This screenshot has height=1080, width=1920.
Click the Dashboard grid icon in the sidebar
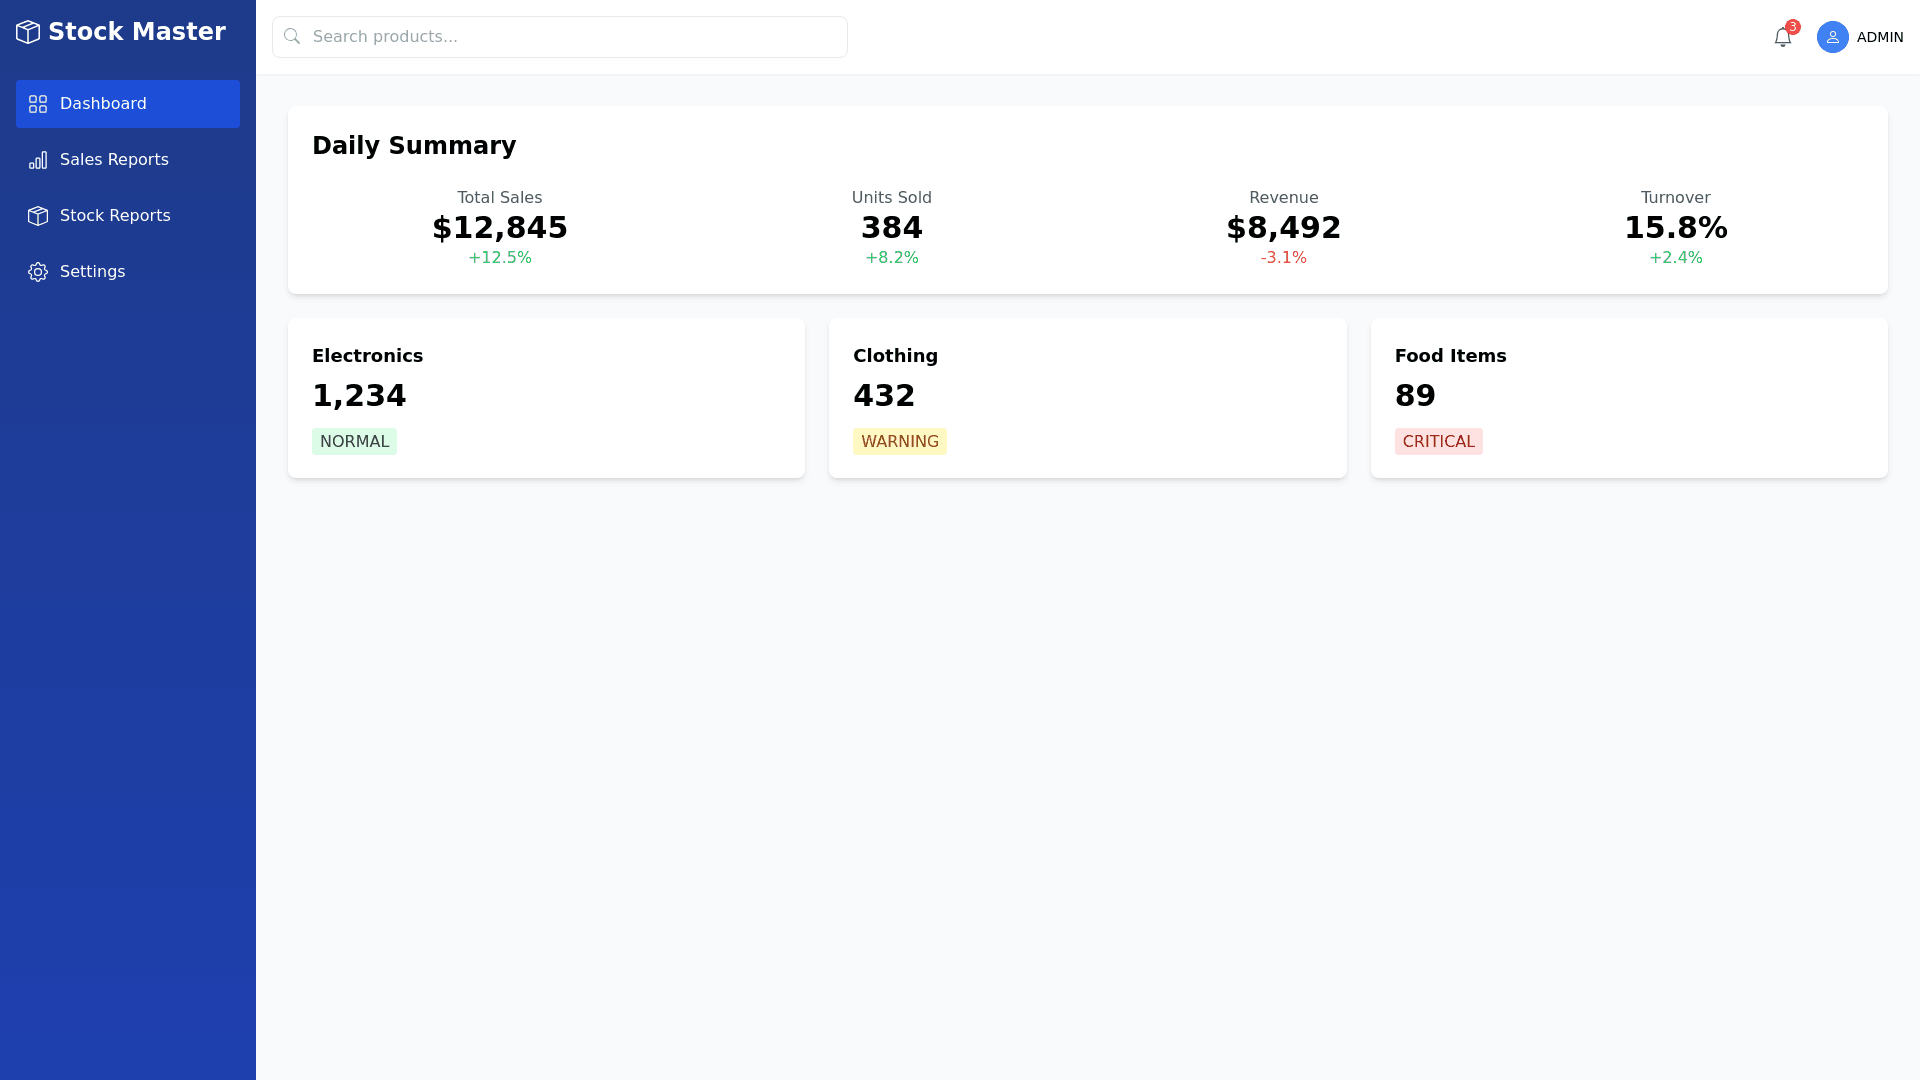[x=38, y=104]
